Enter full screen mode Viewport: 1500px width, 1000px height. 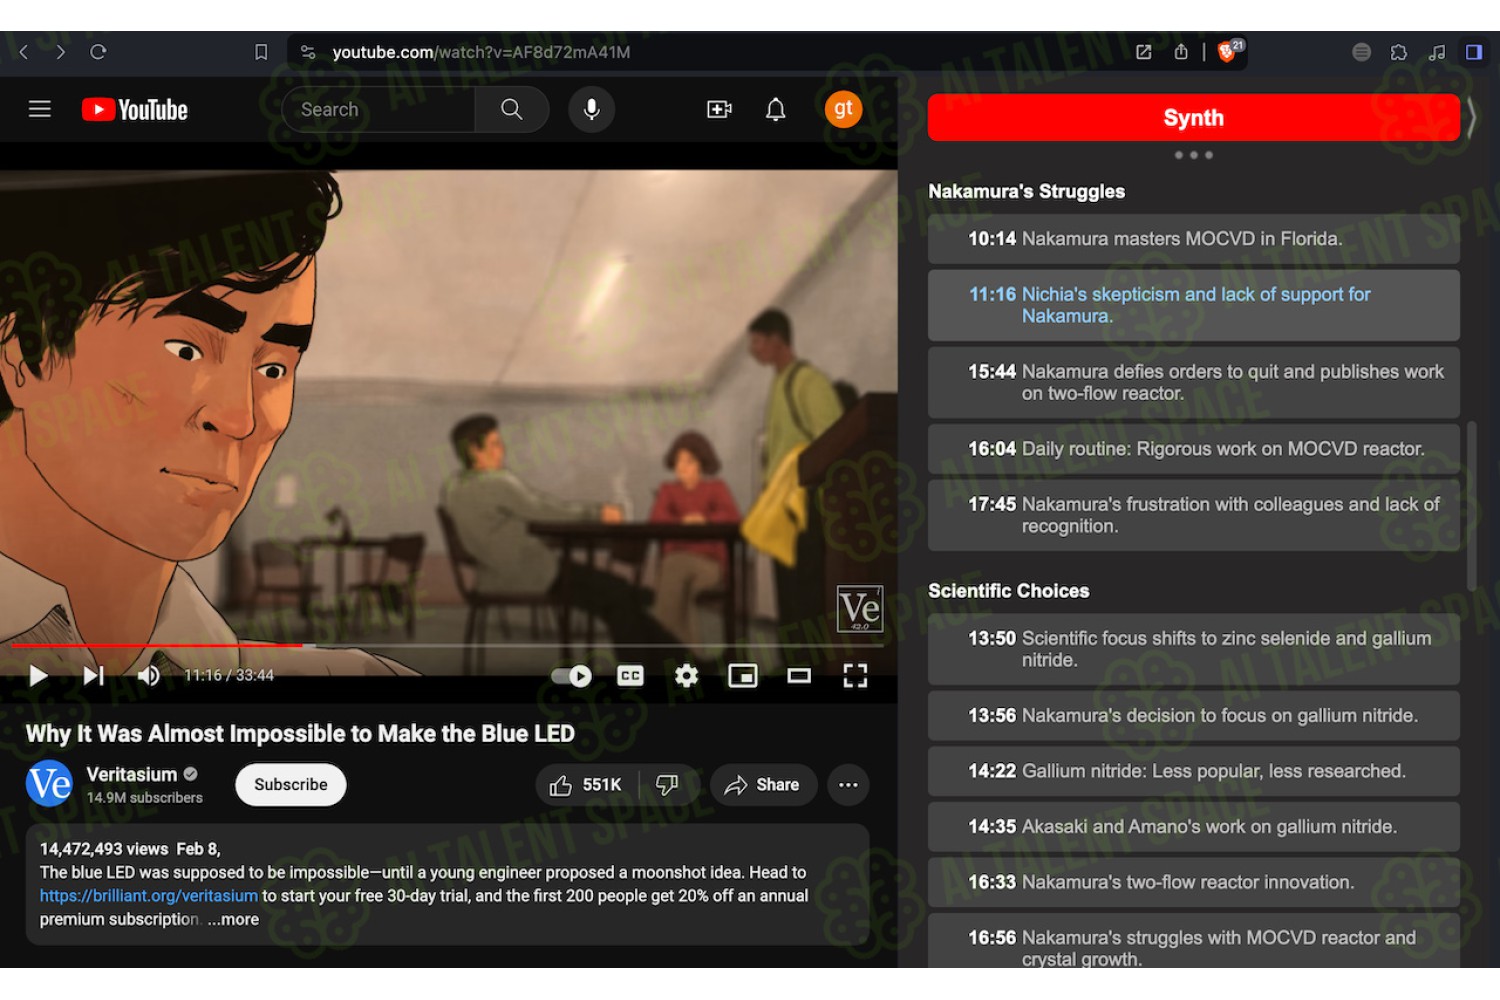click(855, 676)
